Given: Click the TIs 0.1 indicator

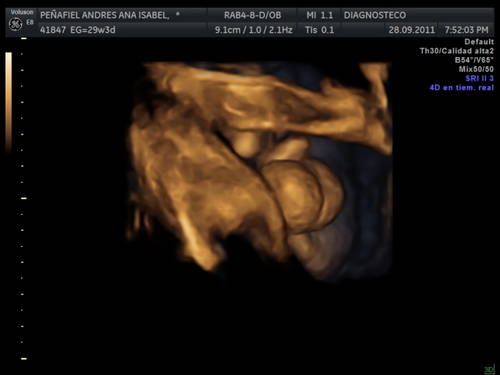Looking at the screenshot, I should [319, 30].
